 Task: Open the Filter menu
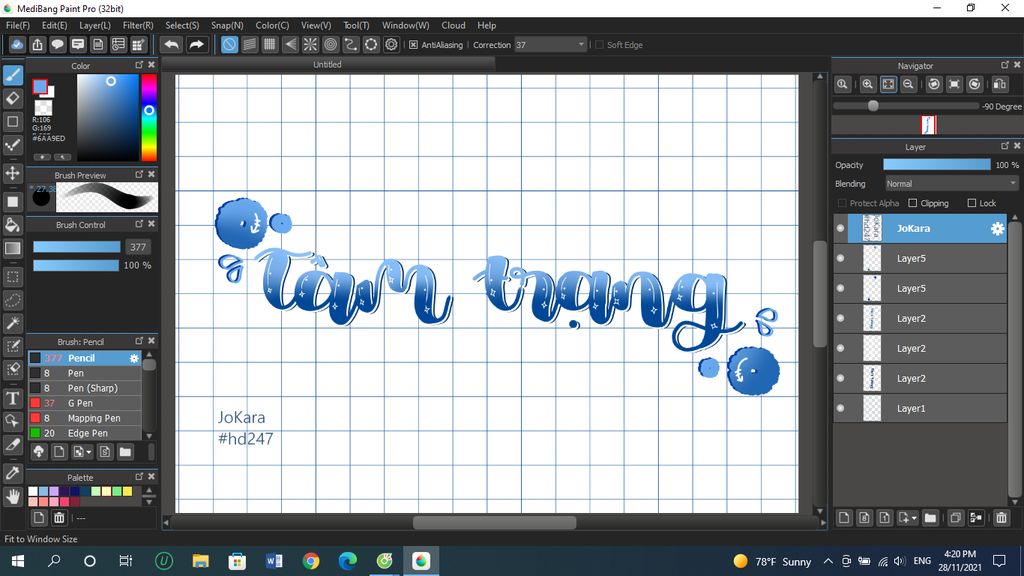[138, 25]
